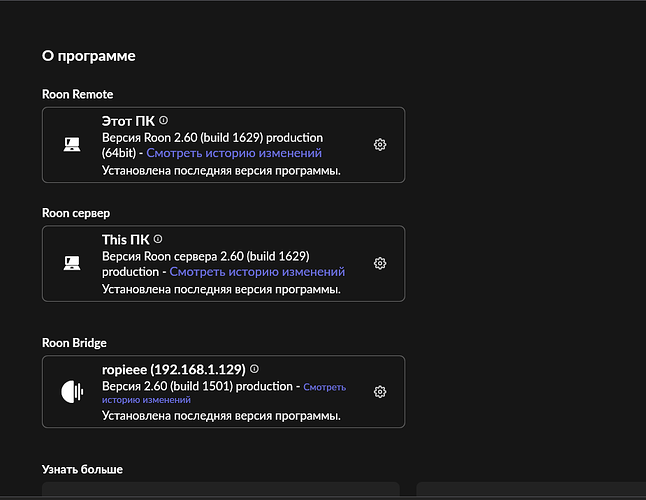
Task: Click 'Версия Roon сервера 2.60 (build 1629)' text
Action: coord(206,256)
